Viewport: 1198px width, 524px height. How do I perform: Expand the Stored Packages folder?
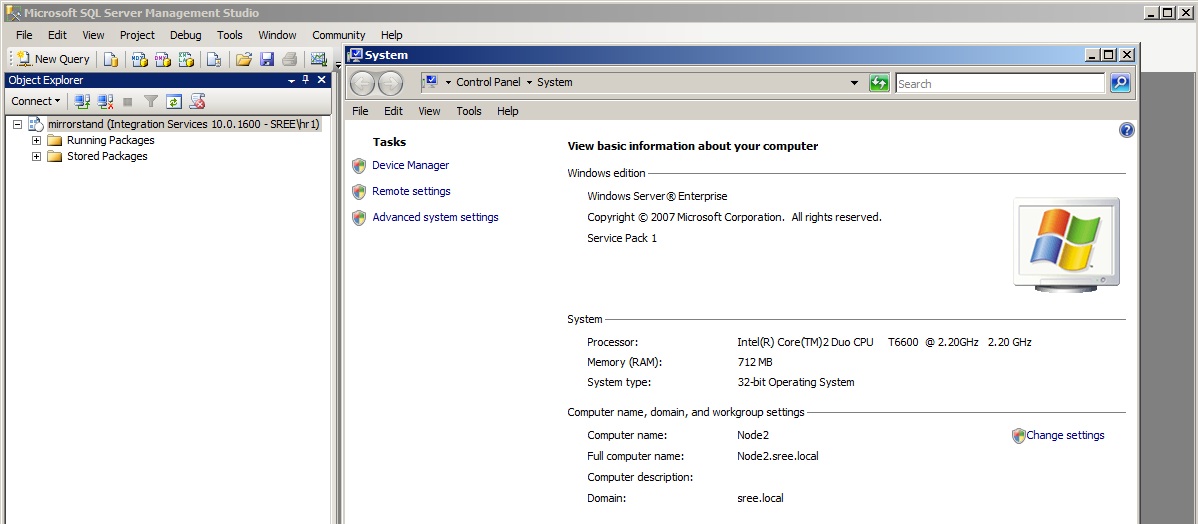click(x=36, y=157)
